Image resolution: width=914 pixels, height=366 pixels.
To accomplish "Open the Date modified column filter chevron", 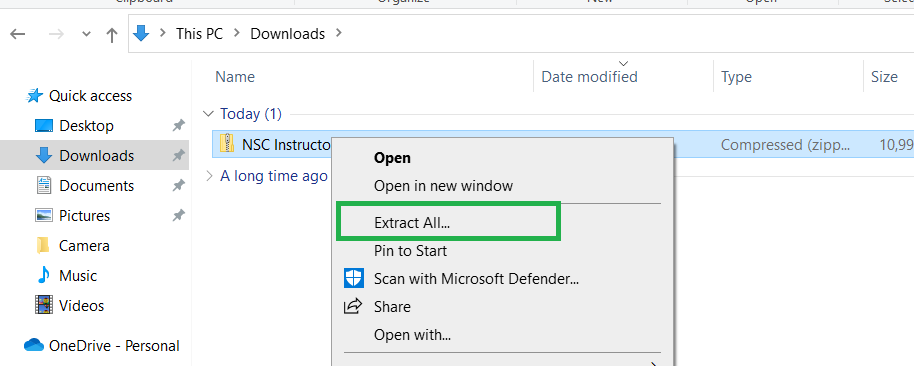I will point(624,63).
